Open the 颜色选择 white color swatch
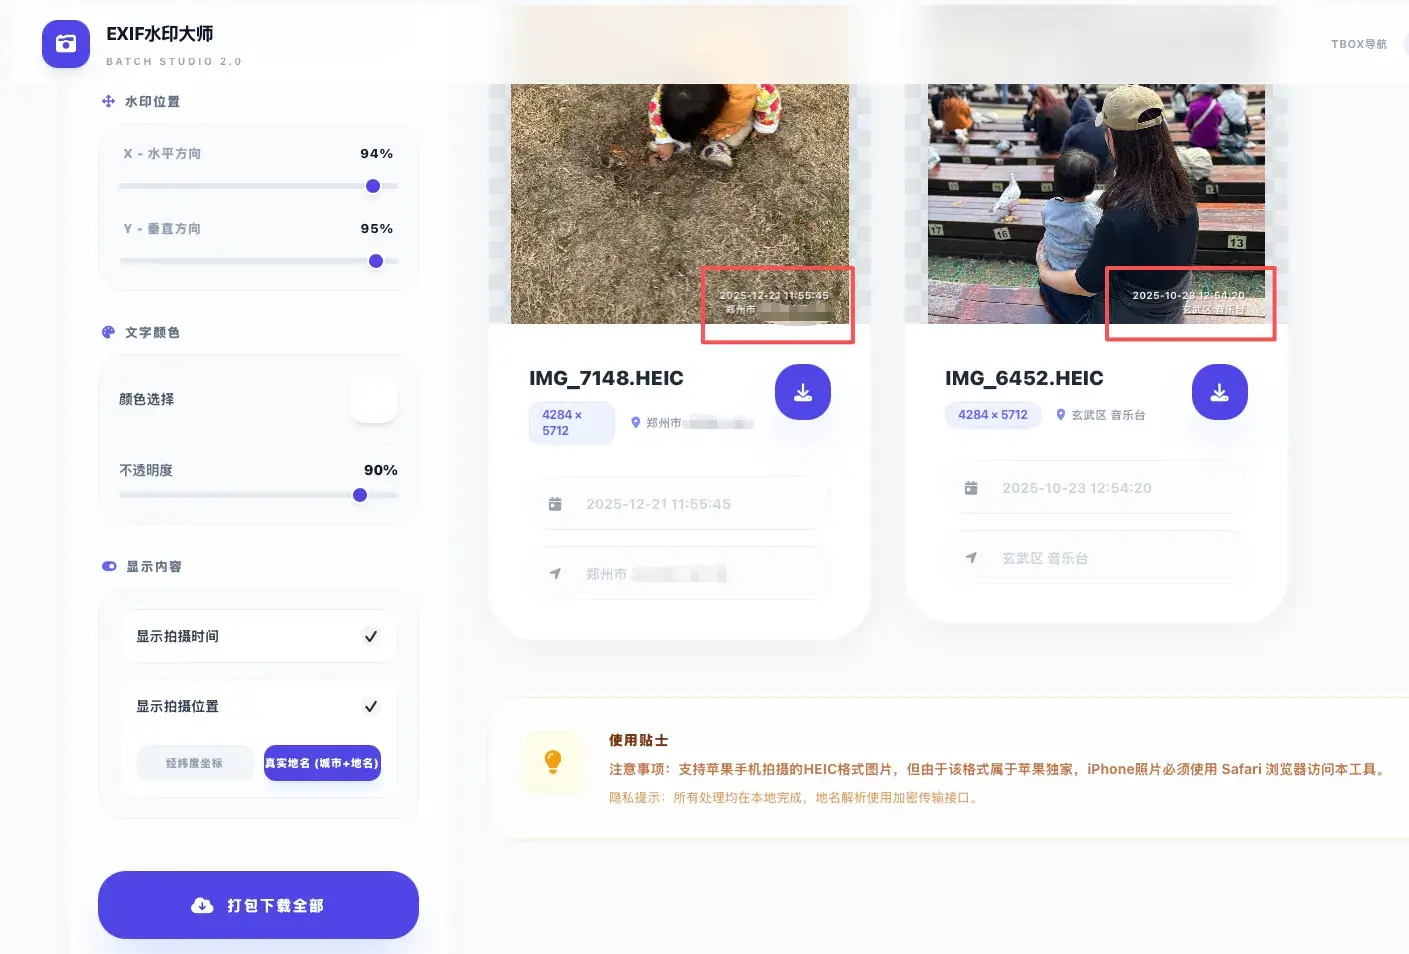 click(374, 399)
